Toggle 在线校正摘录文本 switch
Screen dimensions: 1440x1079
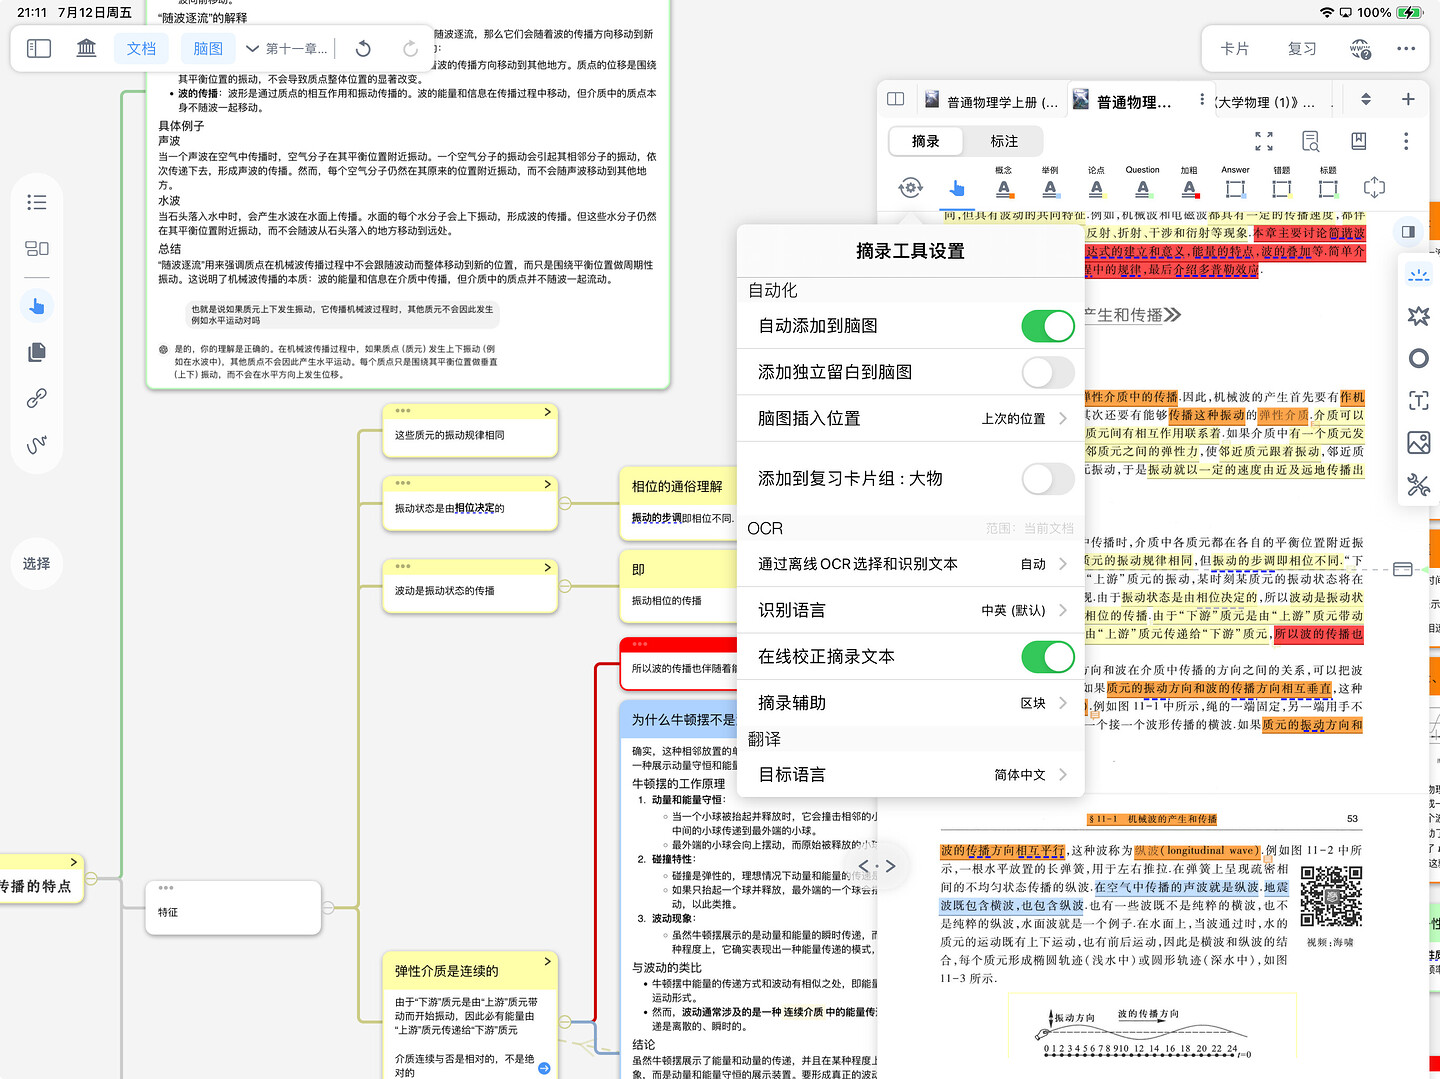coord(1047,657)
